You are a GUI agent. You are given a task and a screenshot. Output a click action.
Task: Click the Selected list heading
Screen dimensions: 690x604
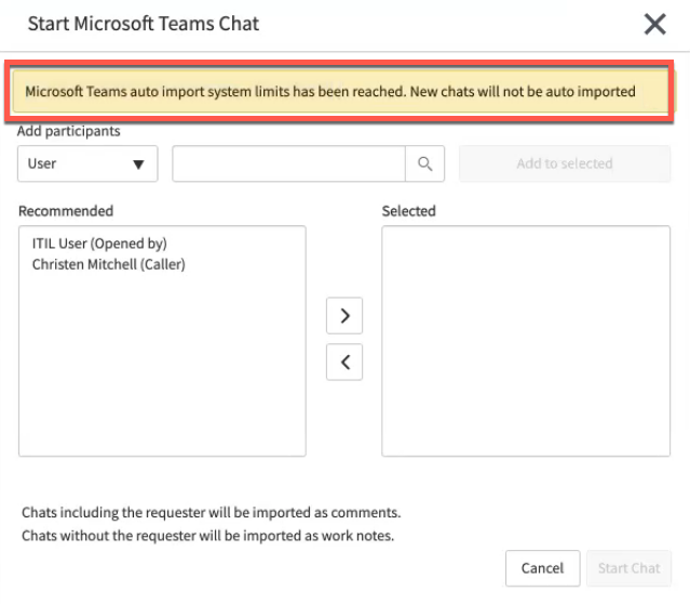tap(409, 211)
